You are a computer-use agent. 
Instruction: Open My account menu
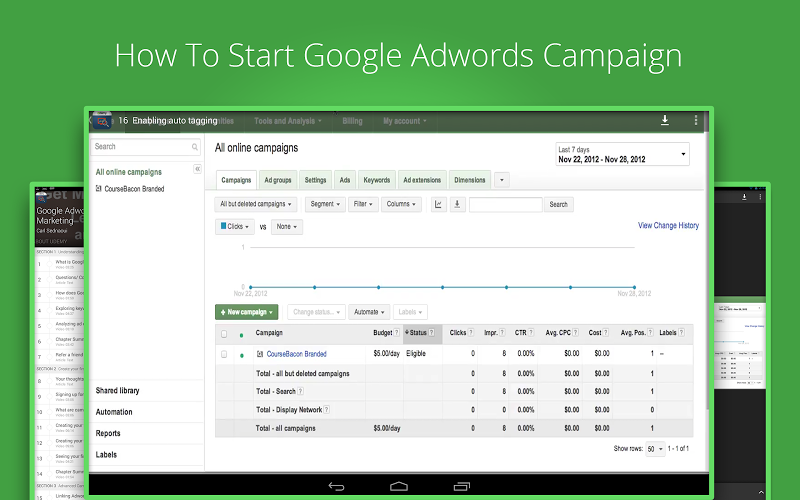405,121
